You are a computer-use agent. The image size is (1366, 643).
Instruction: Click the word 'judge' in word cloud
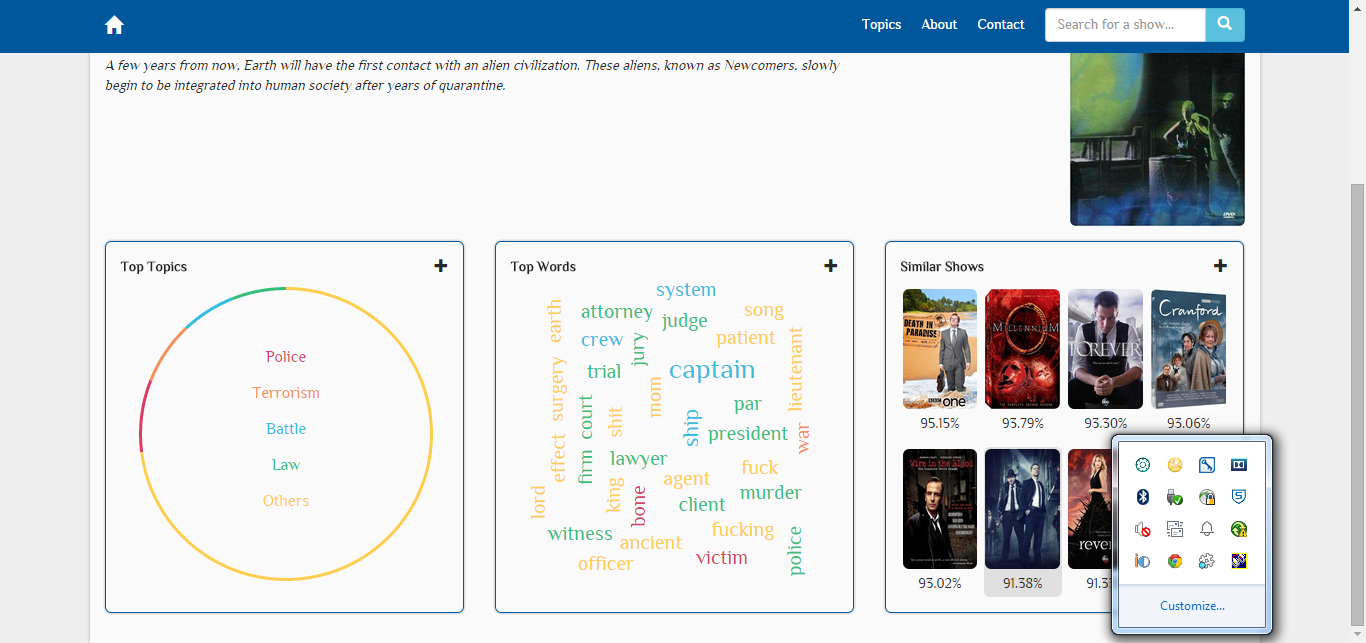(x=685, y=321)
